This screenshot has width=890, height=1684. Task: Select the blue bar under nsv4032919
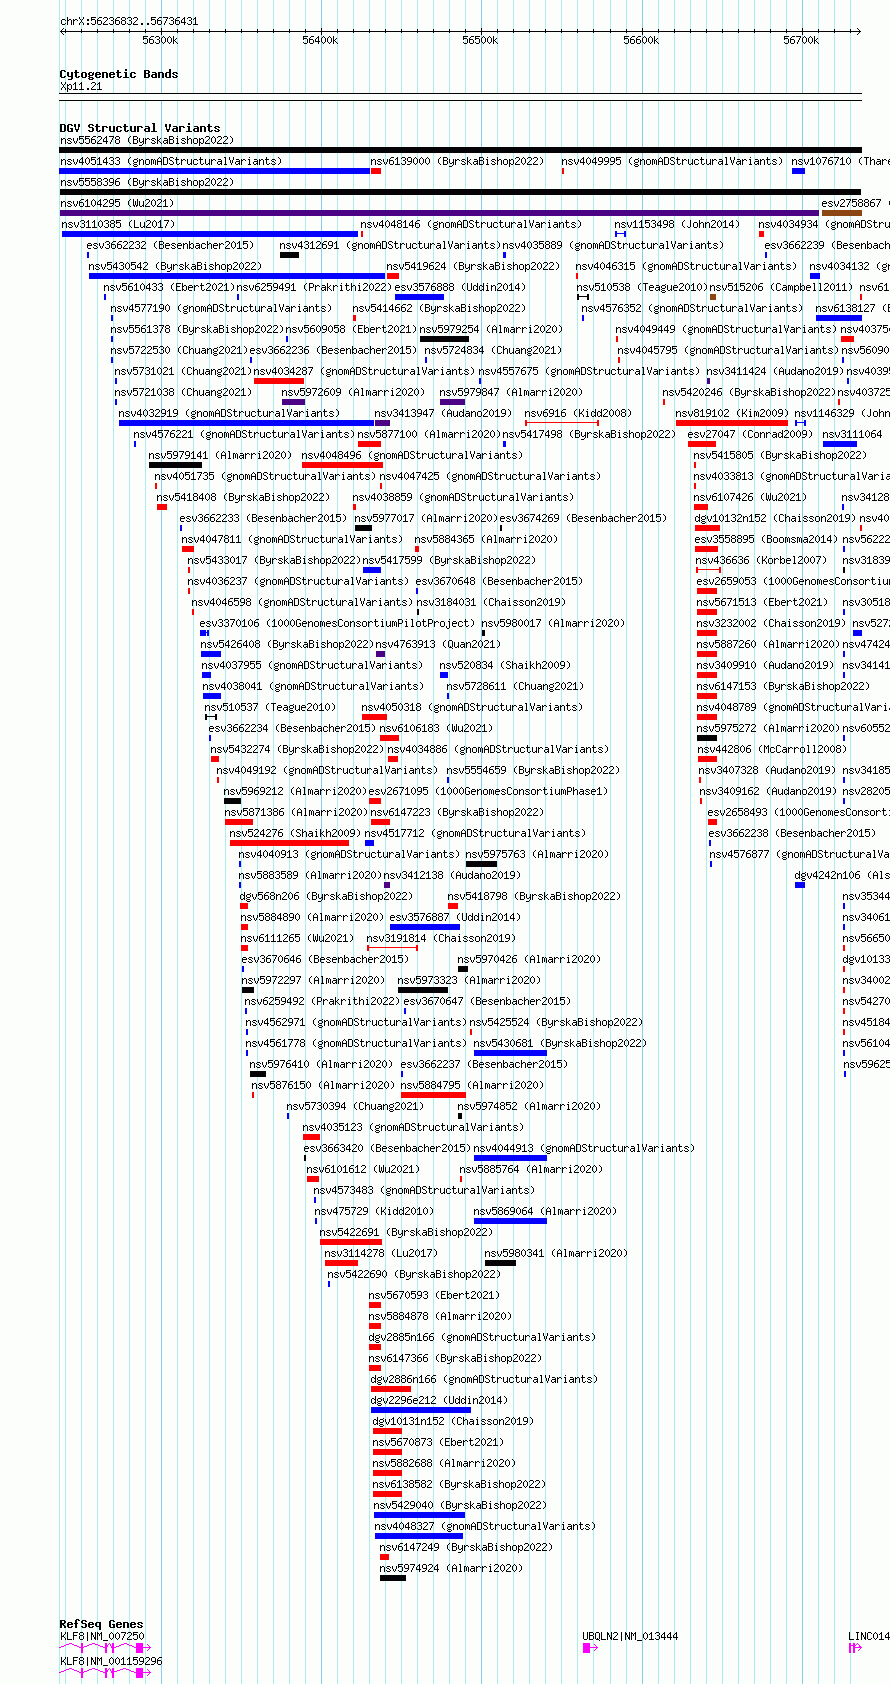click(x=246, y=423)
